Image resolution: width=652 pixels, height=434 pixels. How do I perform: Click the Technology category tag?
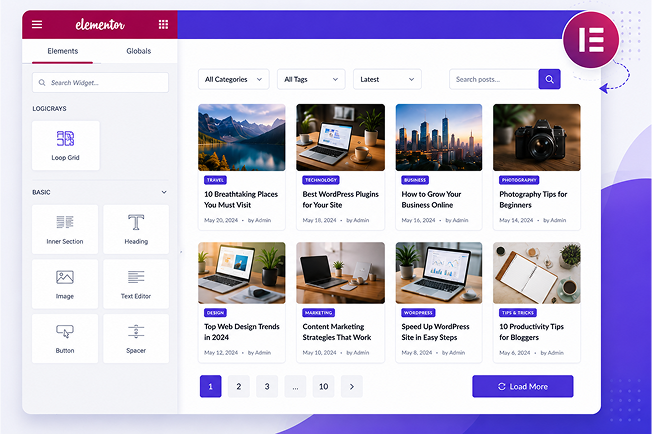[321, 180]
